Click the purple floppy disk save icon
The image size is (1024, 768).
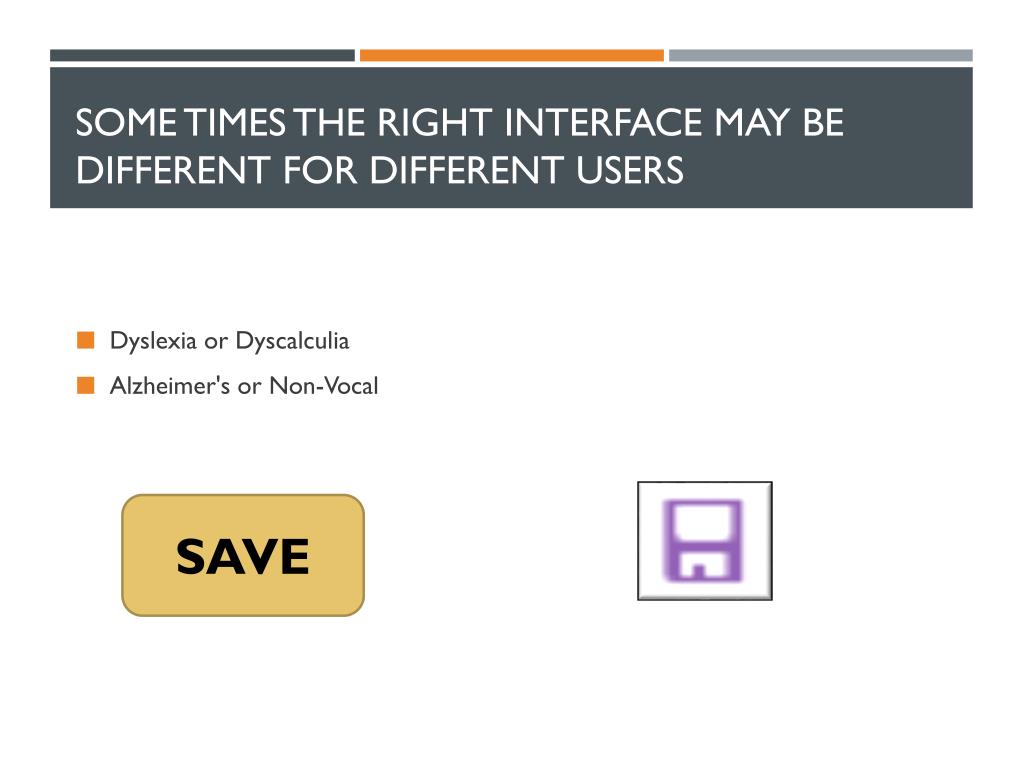tap(705, 541)
